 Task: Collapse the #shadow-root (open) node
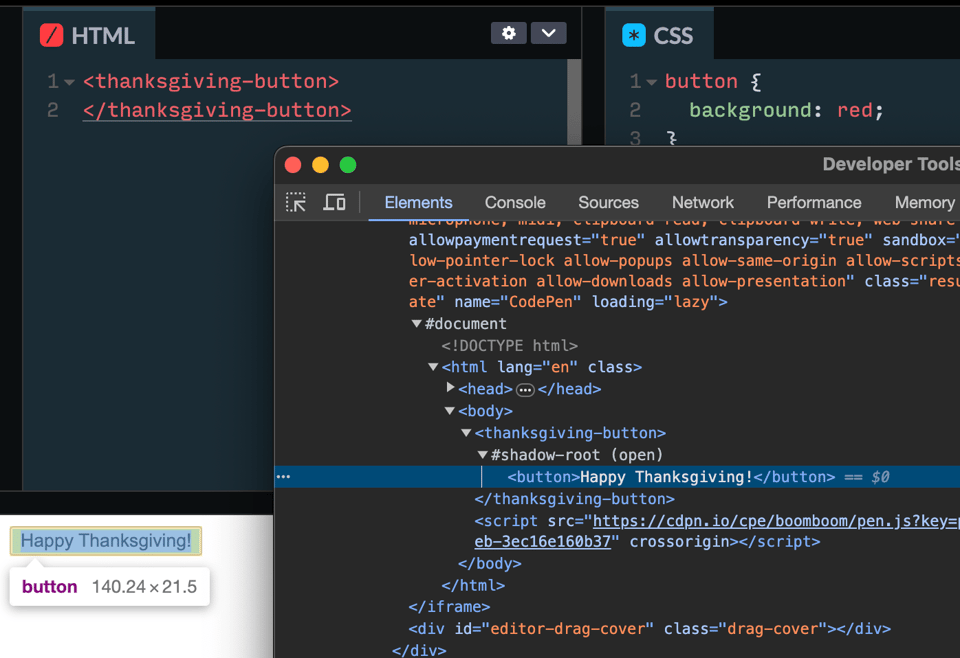(483, 455)
